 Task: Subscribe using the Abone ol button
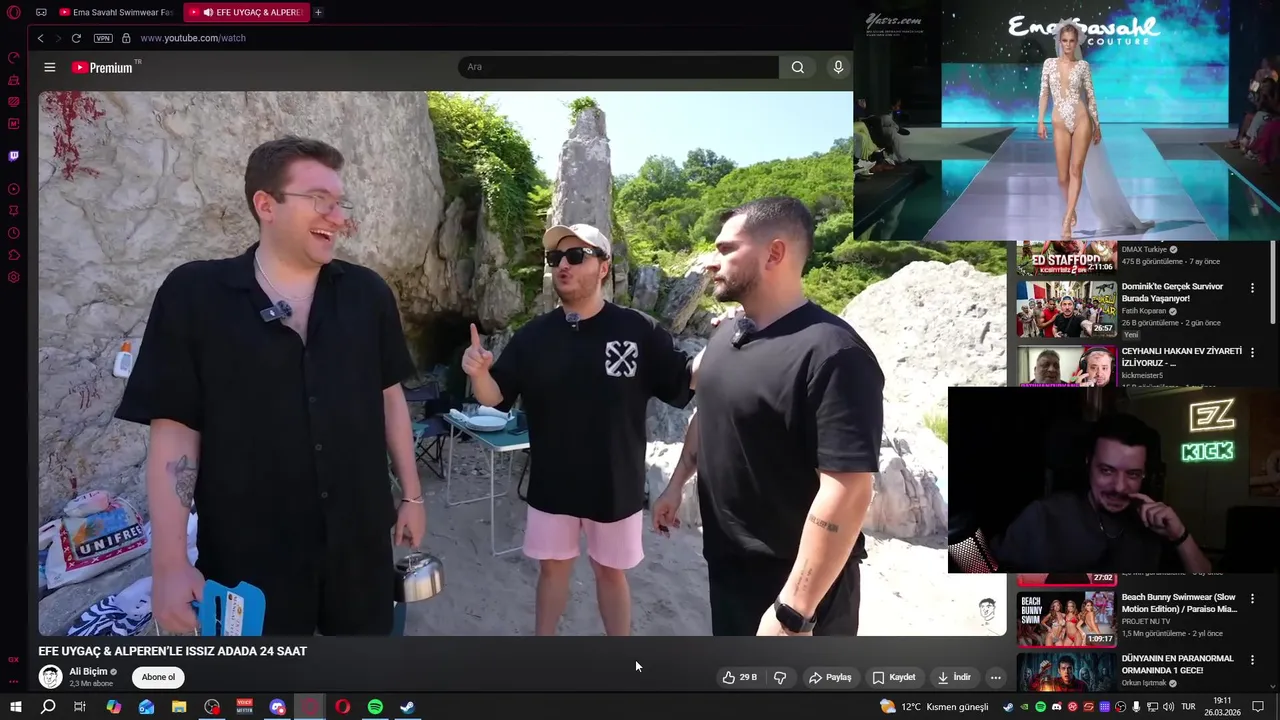tap(158, 677)
